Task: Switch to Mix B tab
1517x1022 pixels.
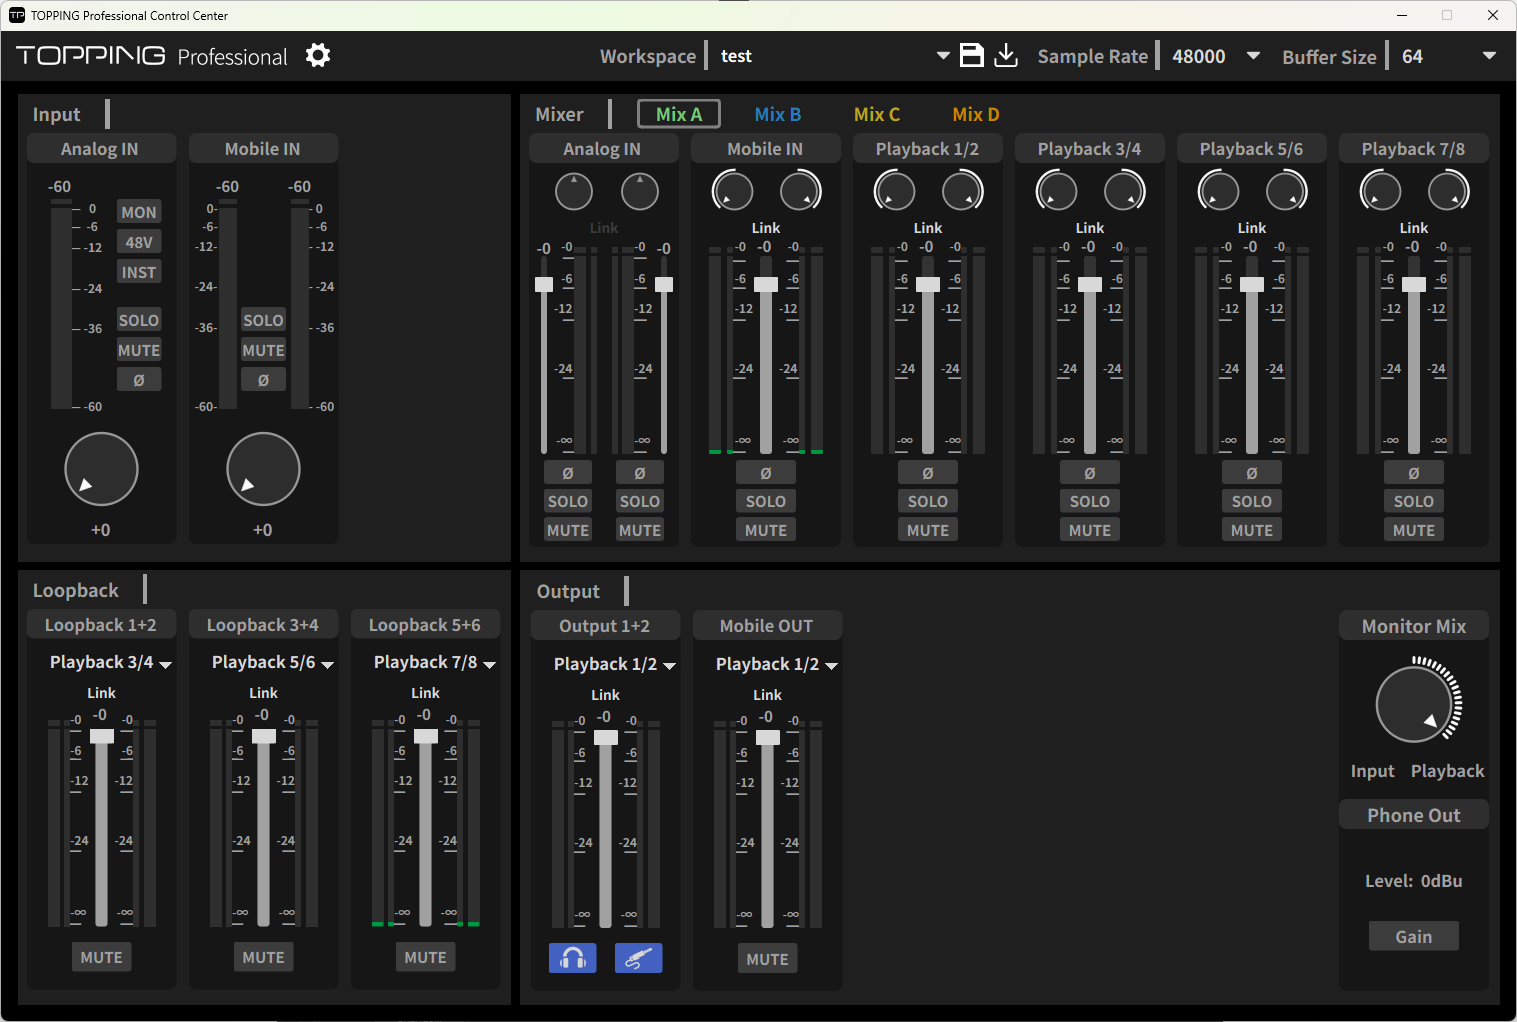Action: tap(778, 114)
